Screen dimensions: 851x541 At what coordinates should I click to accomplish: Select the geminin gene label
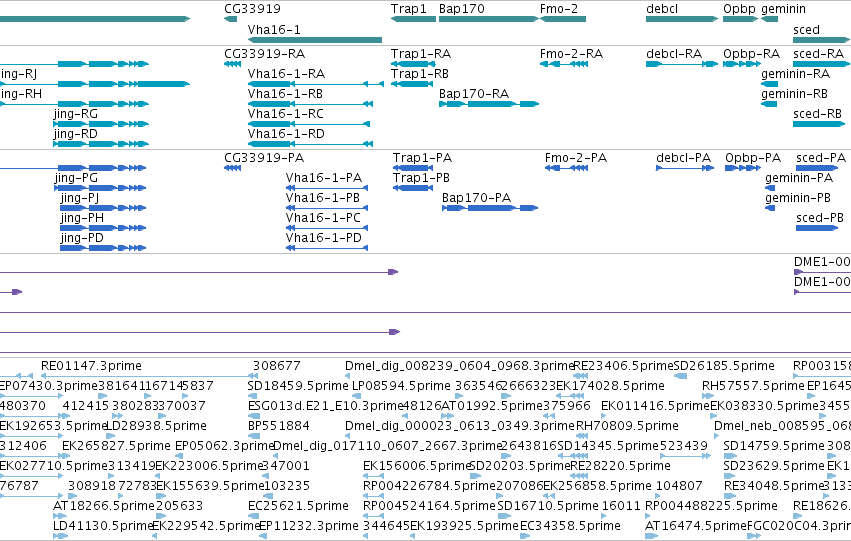click(x=783, y=9)
